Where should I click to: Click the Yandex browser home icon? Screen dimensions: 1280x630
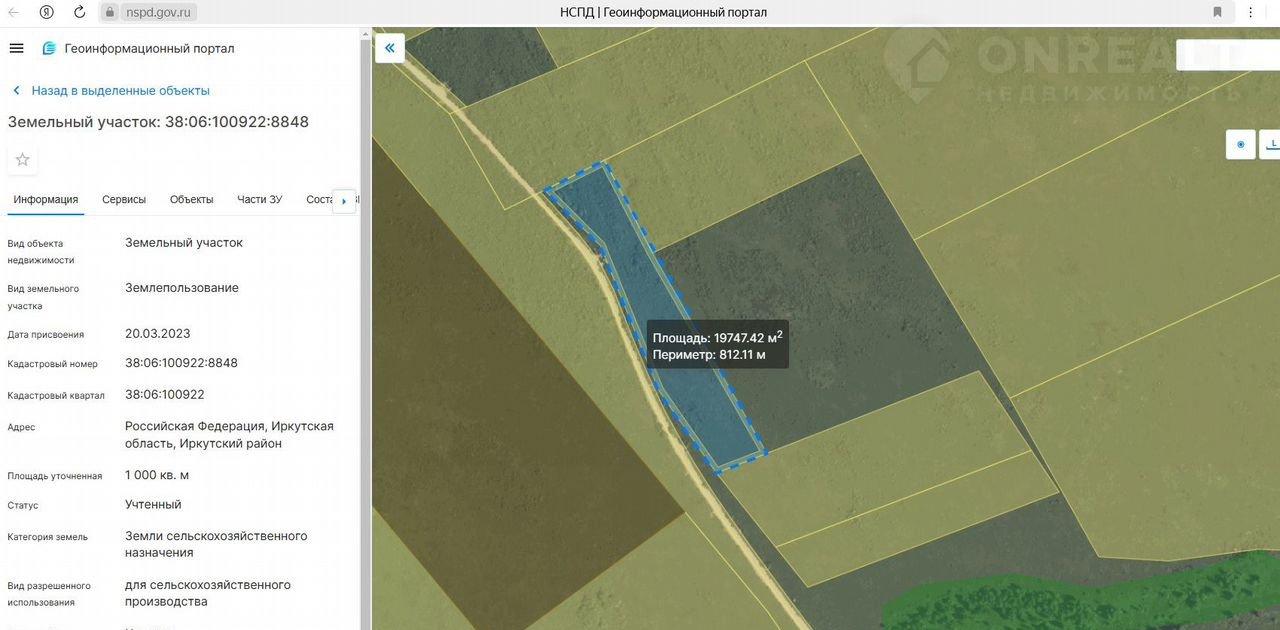47,12
